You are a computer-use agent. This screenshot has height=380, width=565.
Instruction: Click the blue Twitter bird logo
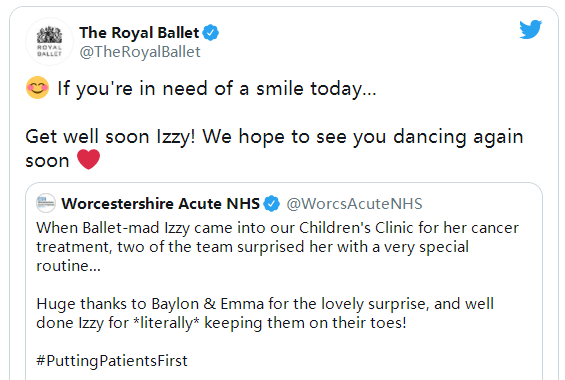pyautogui.click(x=530, y=29)
